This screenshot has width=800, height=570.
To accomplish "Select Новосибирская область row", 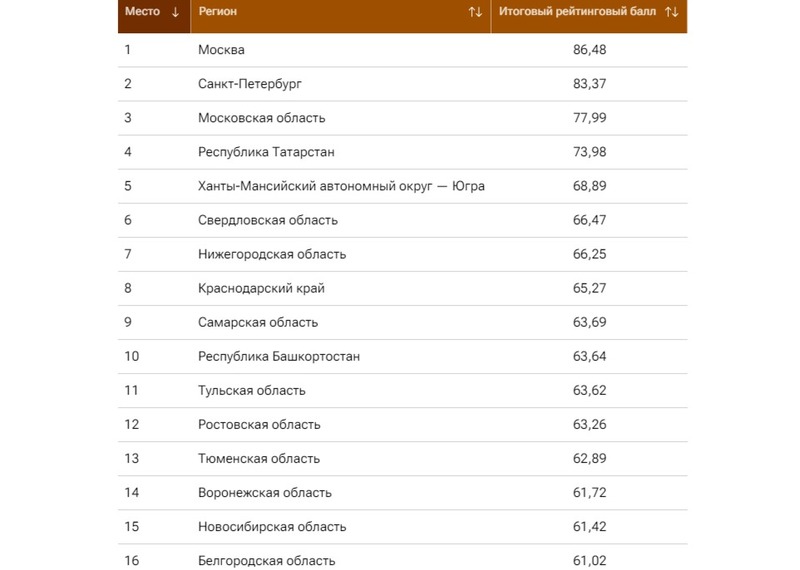I will click(403, 527).
